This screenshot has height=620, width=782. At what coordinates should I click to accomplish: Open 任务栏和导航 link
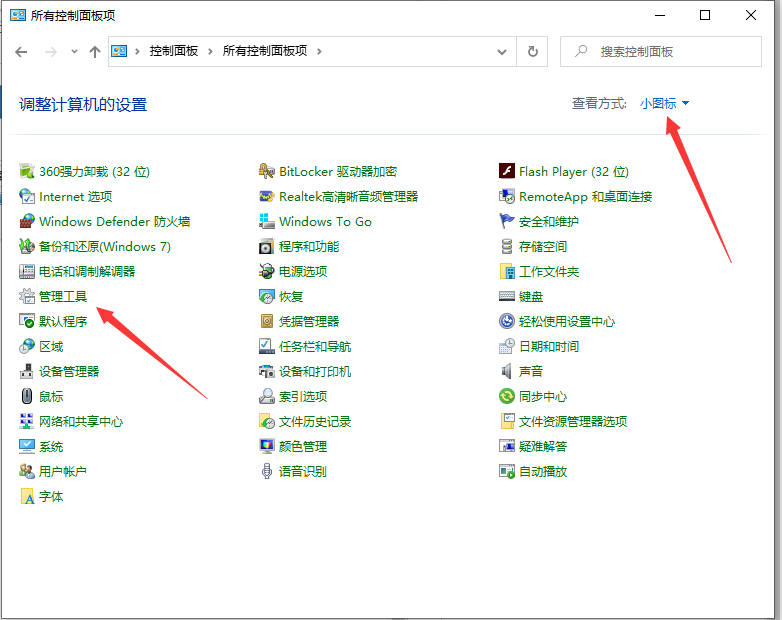[x=315, y=346]
